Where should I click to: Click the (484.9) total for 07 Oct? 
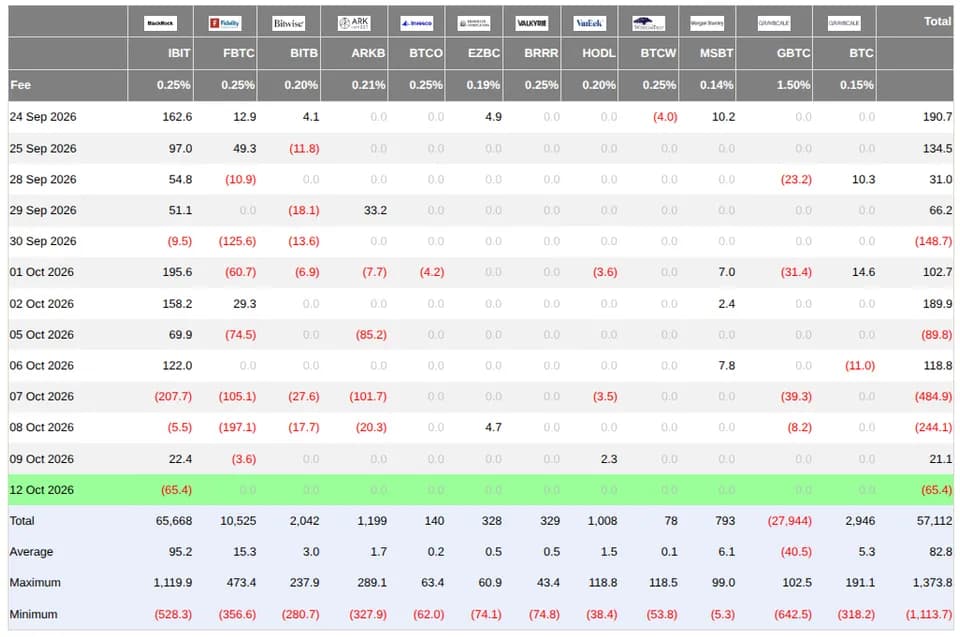(x=934, y=396)
